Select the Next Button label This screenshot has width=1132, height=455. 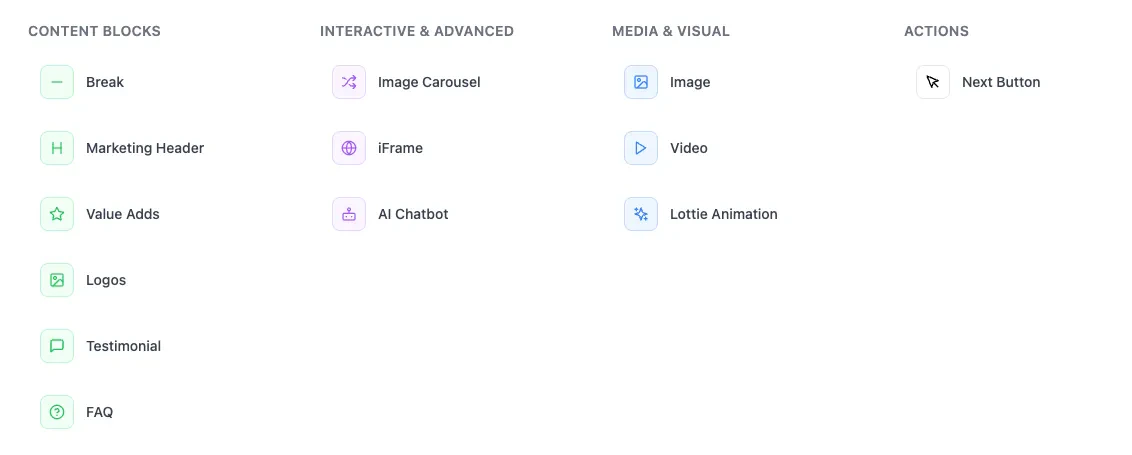tap(1001, 82)
